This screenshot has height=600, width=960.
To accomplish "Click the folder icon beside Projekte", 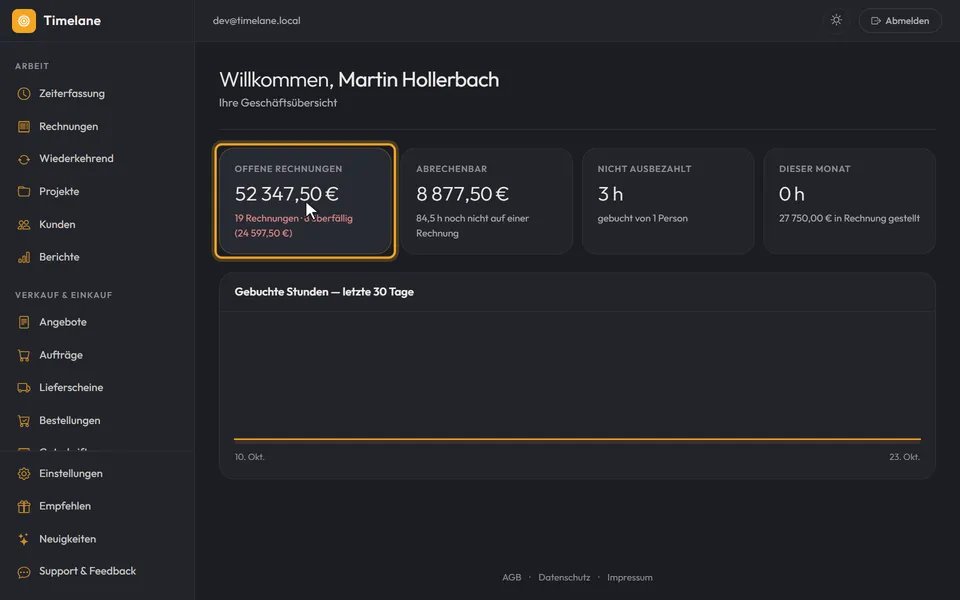I will [24, 192].
